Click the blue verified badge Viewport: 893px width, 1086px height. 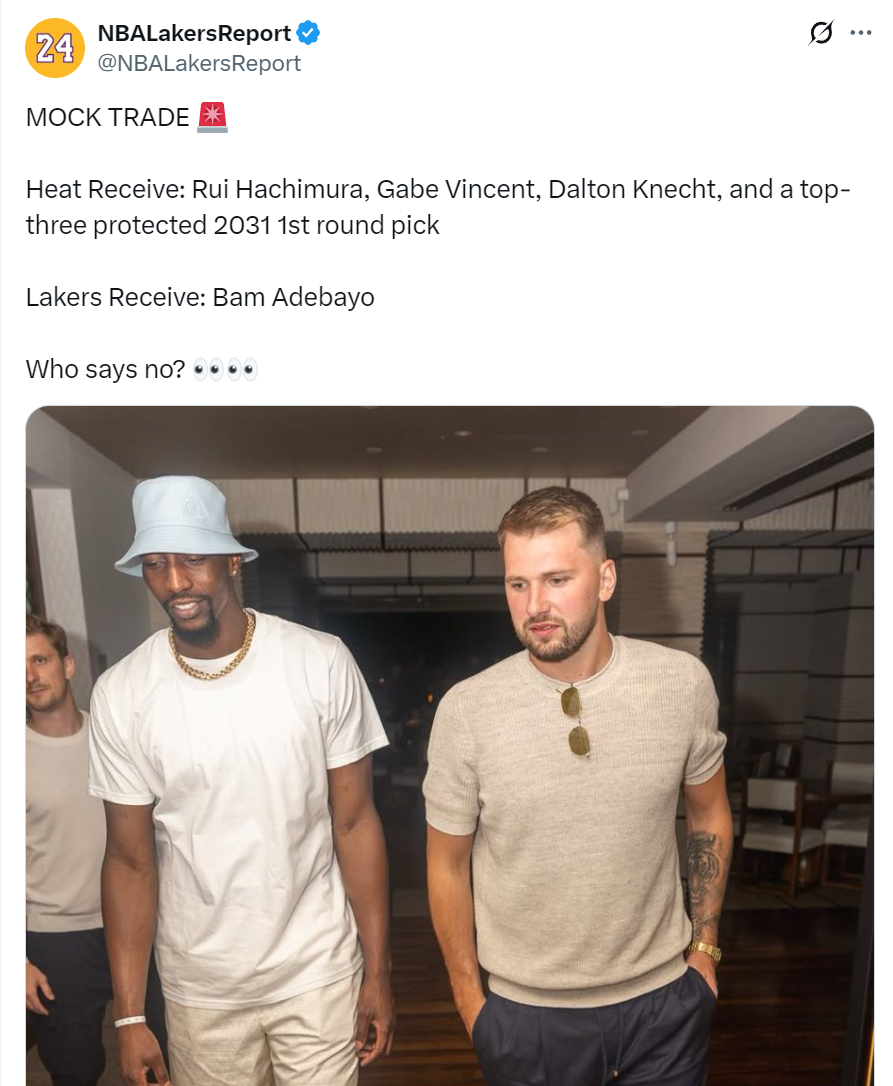(308, 33)
